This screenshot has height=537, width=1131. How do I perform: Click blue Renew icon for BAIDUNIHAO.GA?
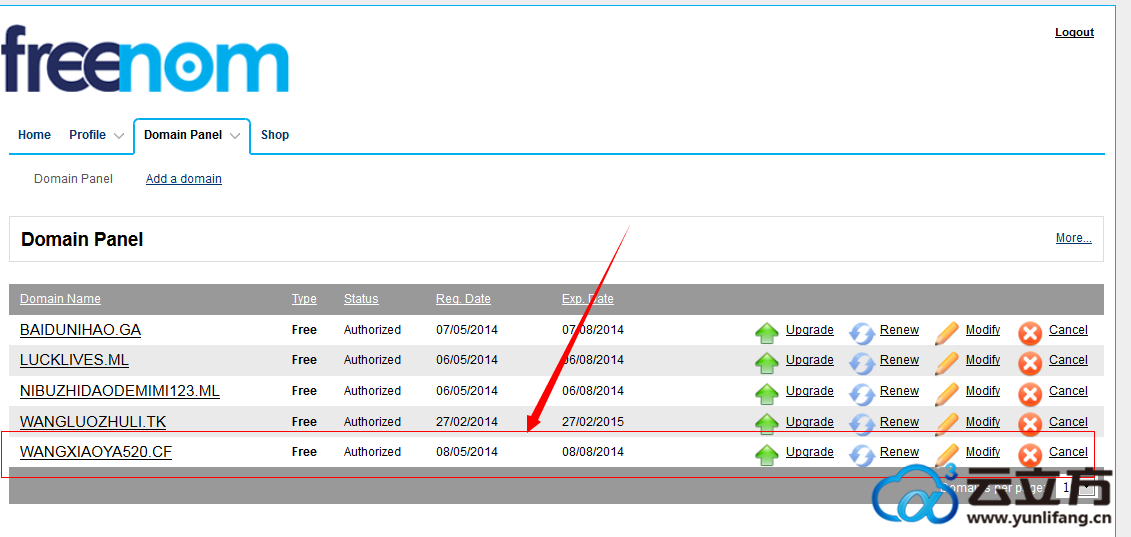[x=861, y=332]
